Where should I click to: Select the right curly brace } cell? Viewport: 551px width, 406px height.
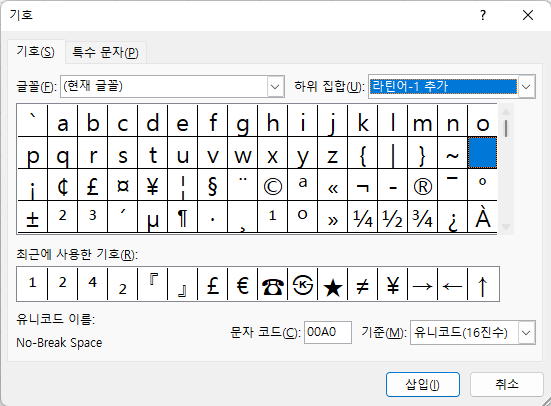point(422,153)
